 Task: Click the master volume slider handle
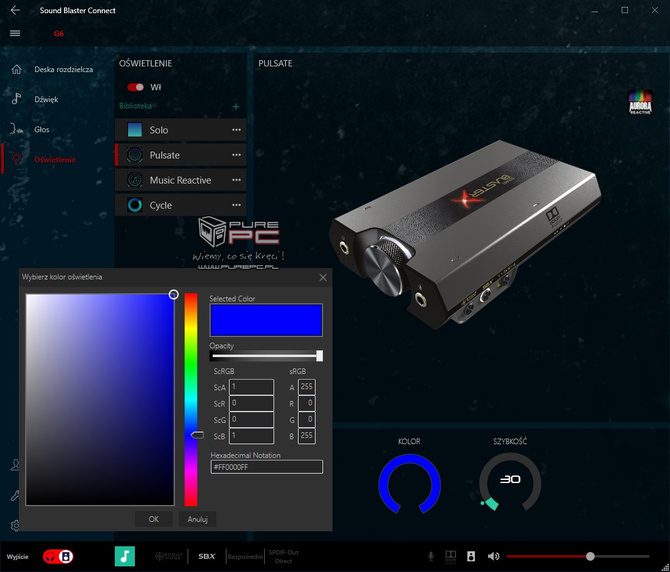coord(590,556)
